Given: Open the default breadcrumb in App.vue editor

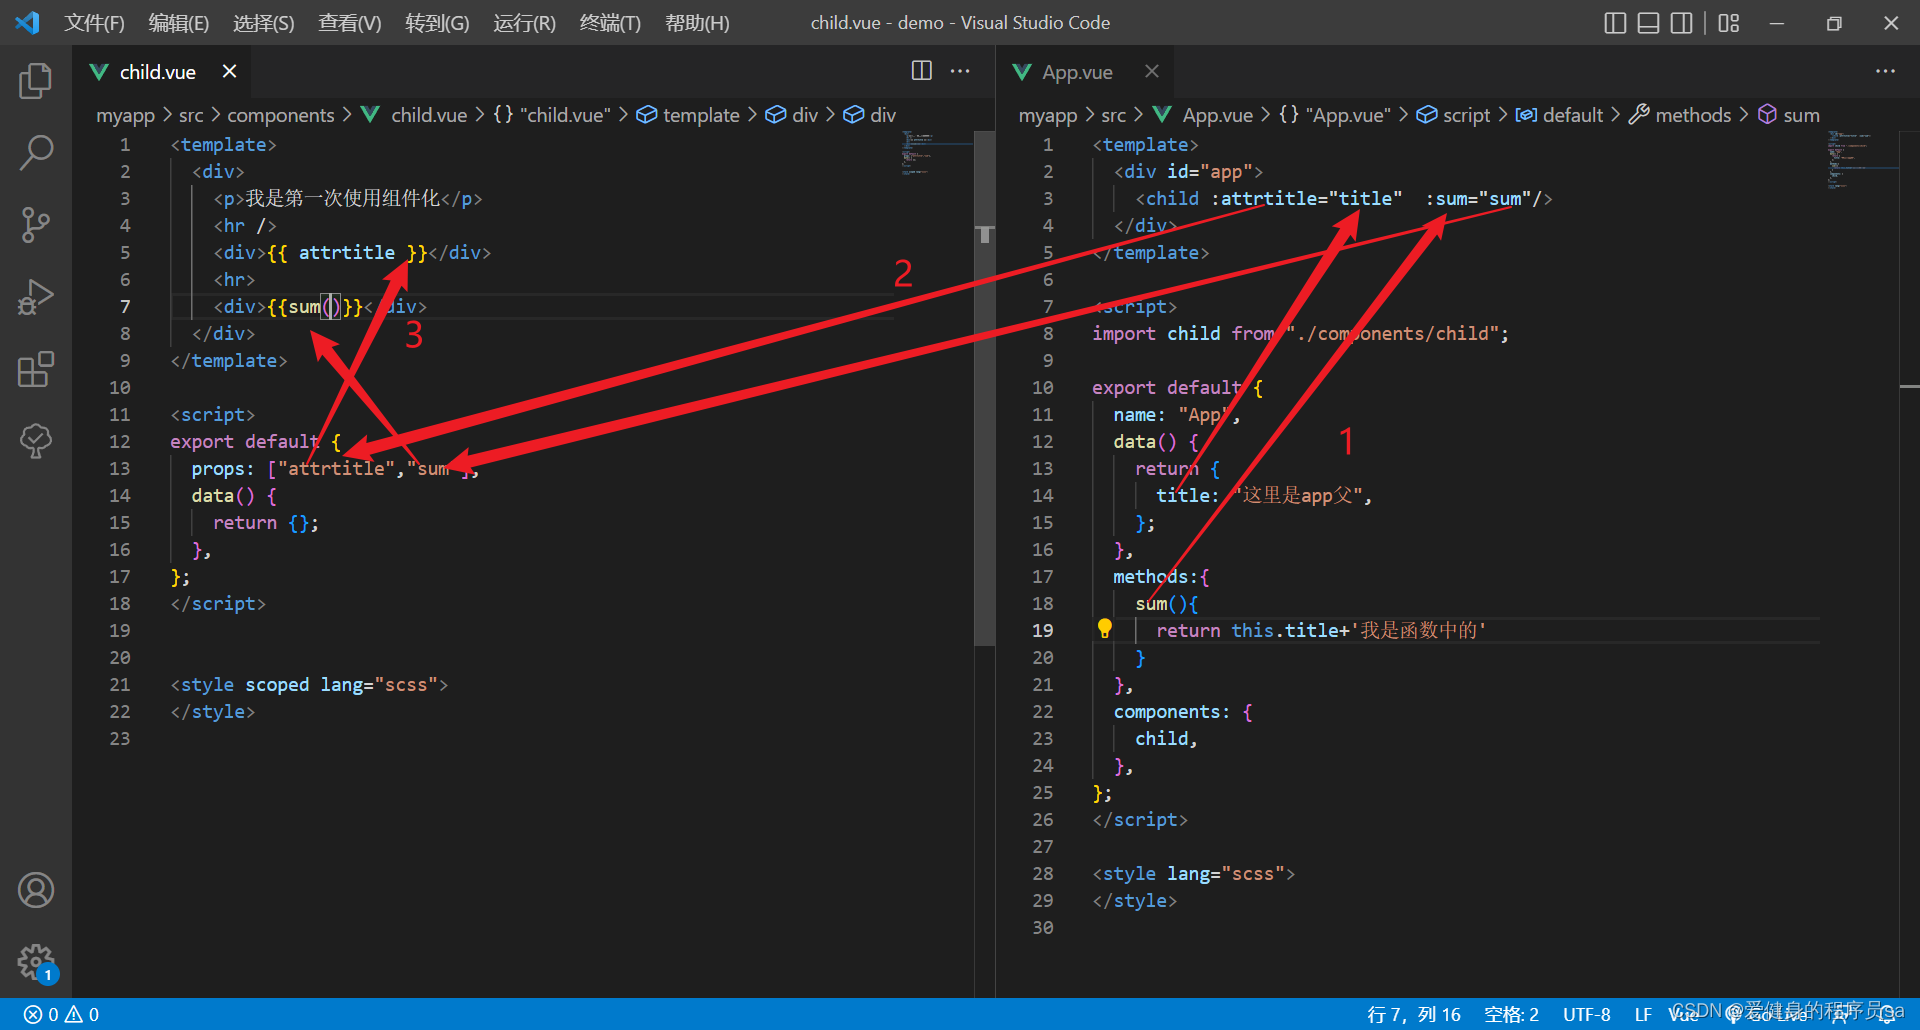Looking at the screenshot, I should pos(1560,115).
